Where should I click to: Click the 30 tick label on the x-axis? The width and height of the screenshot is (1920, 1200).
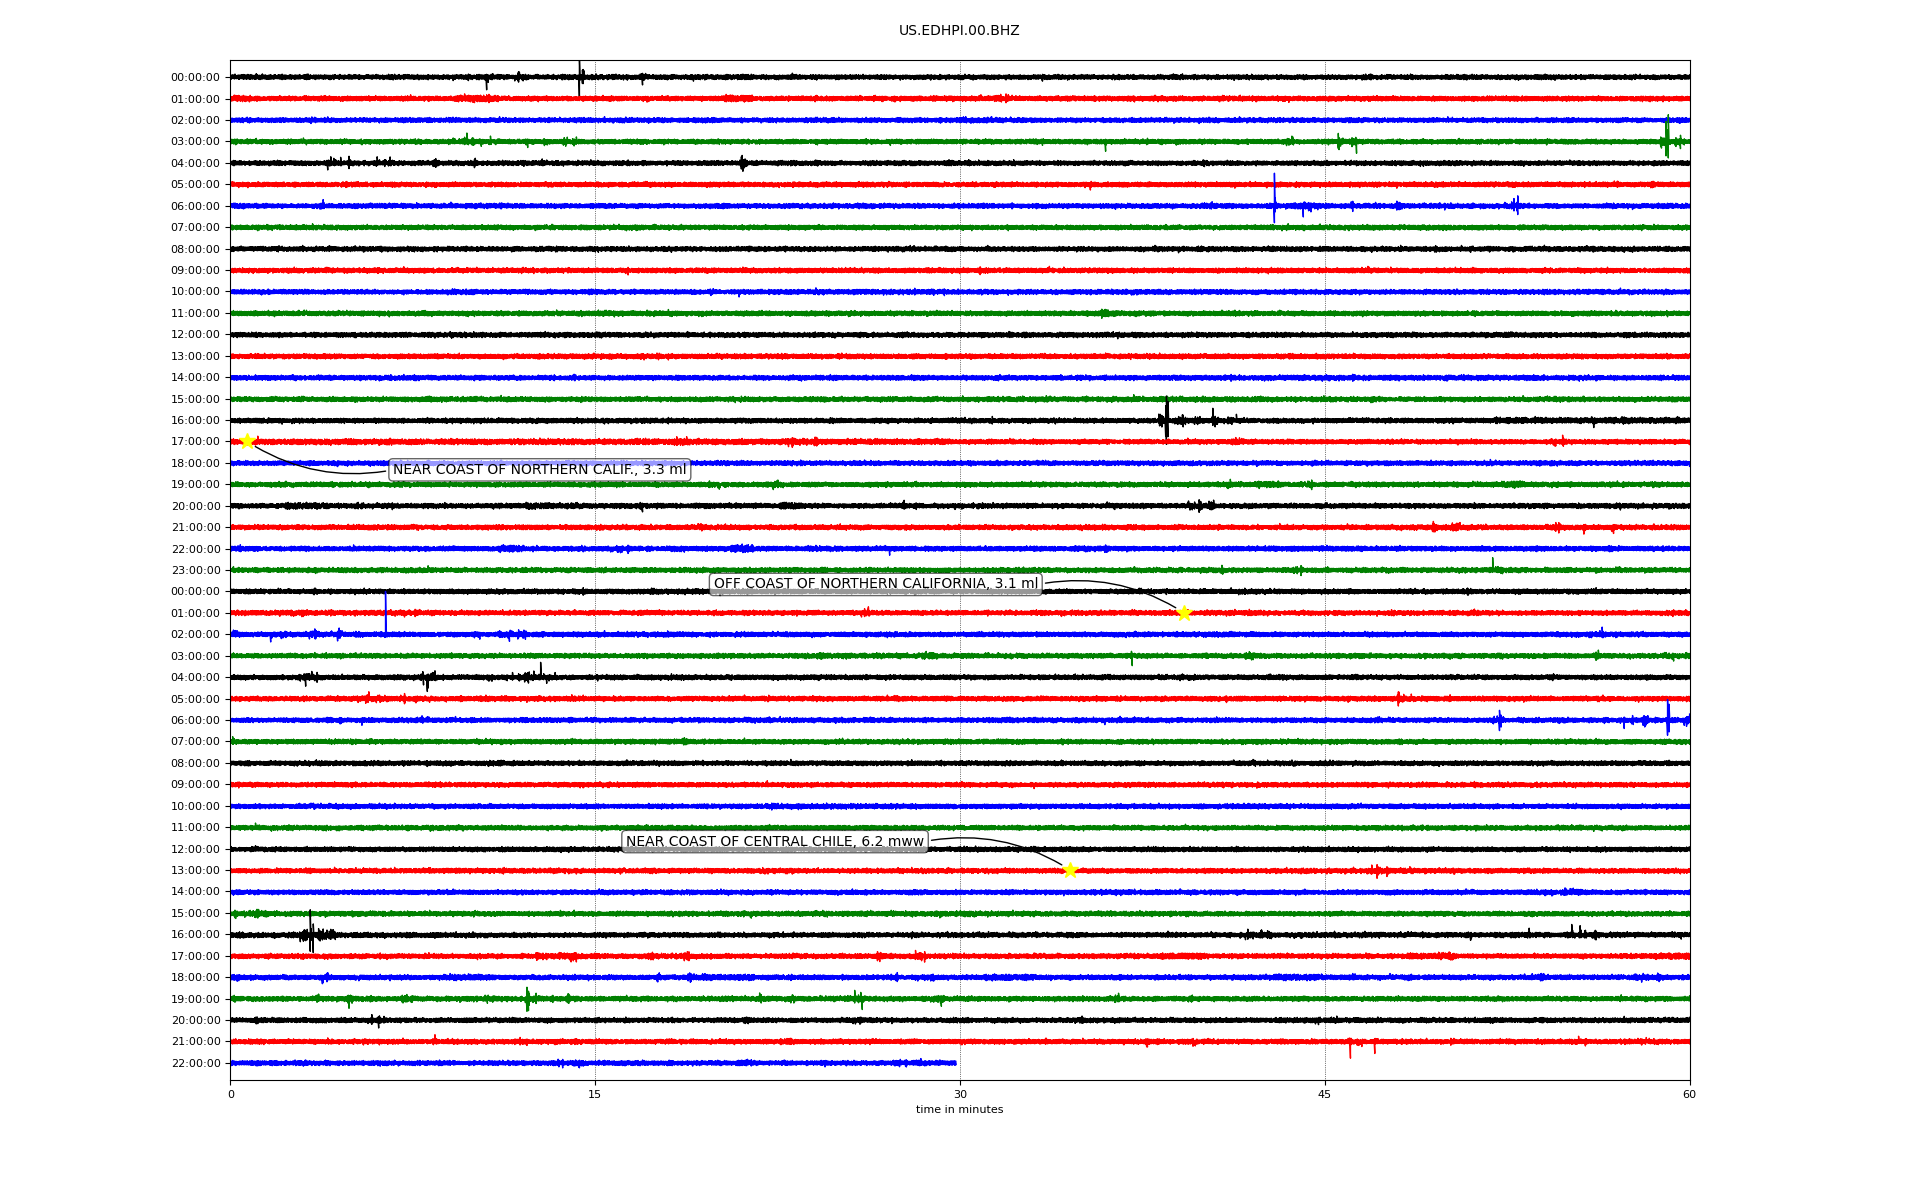click(x=959, y=1094)
